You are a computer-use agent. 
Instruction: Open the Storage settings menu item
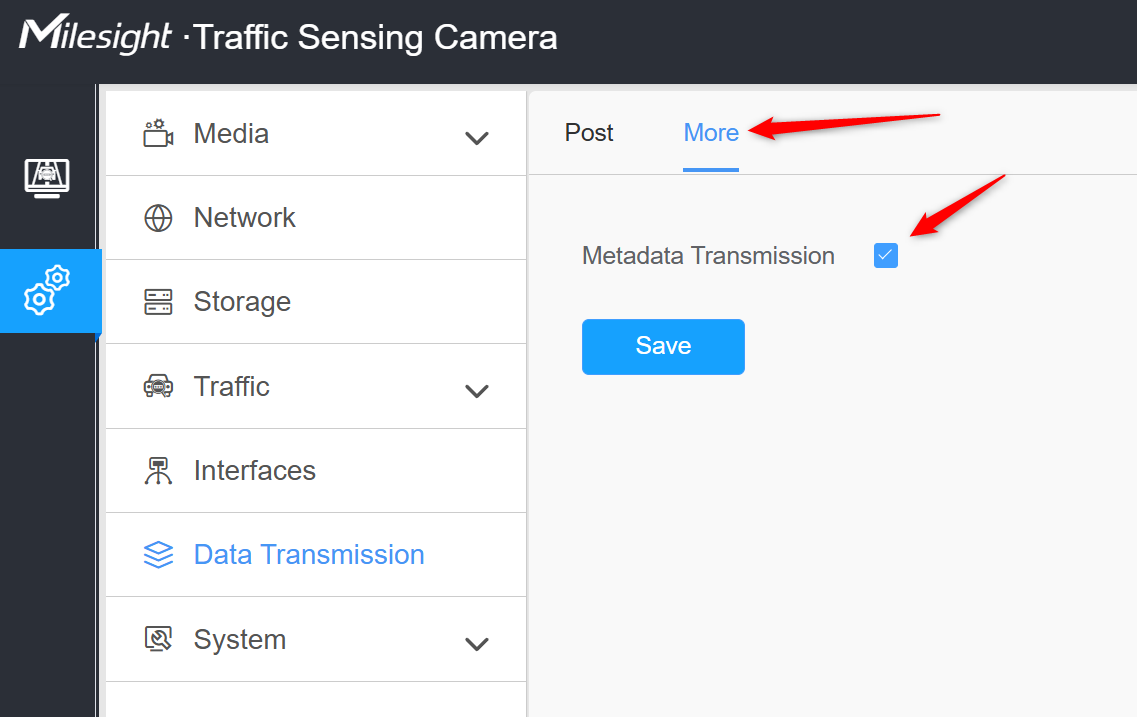315,302
